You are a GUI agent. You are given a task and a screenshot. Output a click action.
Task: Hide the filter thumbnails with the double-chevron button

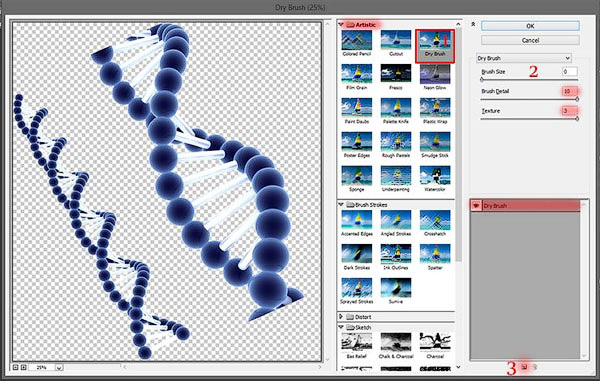[473, 25]
